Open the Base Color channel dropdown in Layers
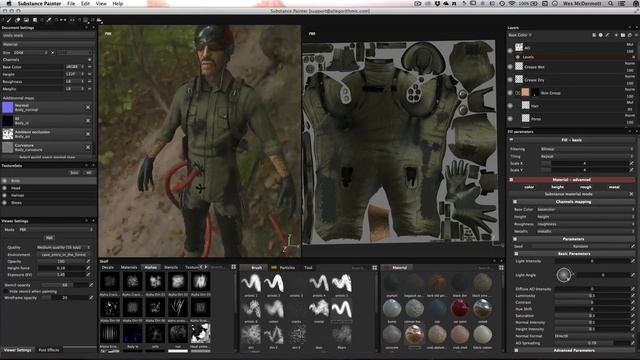 (520, 35)
